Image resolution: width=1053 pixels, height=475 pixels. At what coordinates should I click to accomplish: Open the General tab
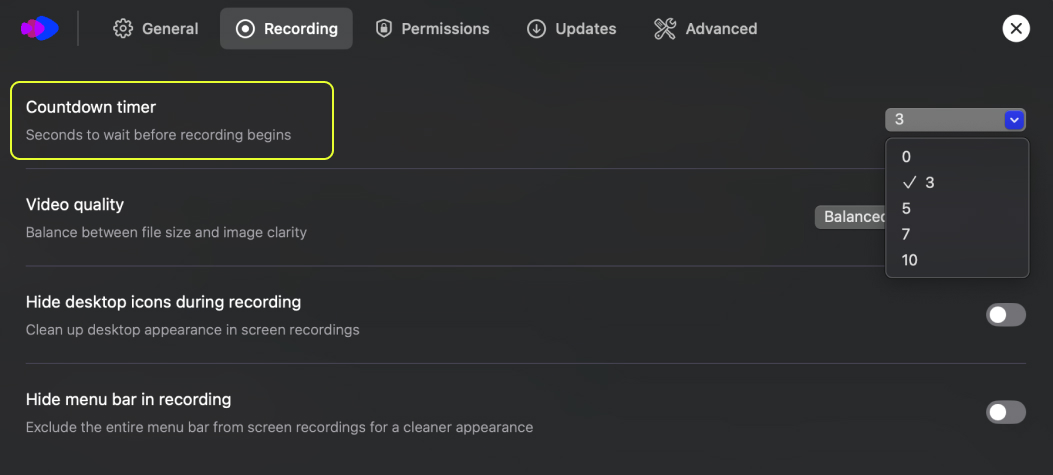coord(156,29)
